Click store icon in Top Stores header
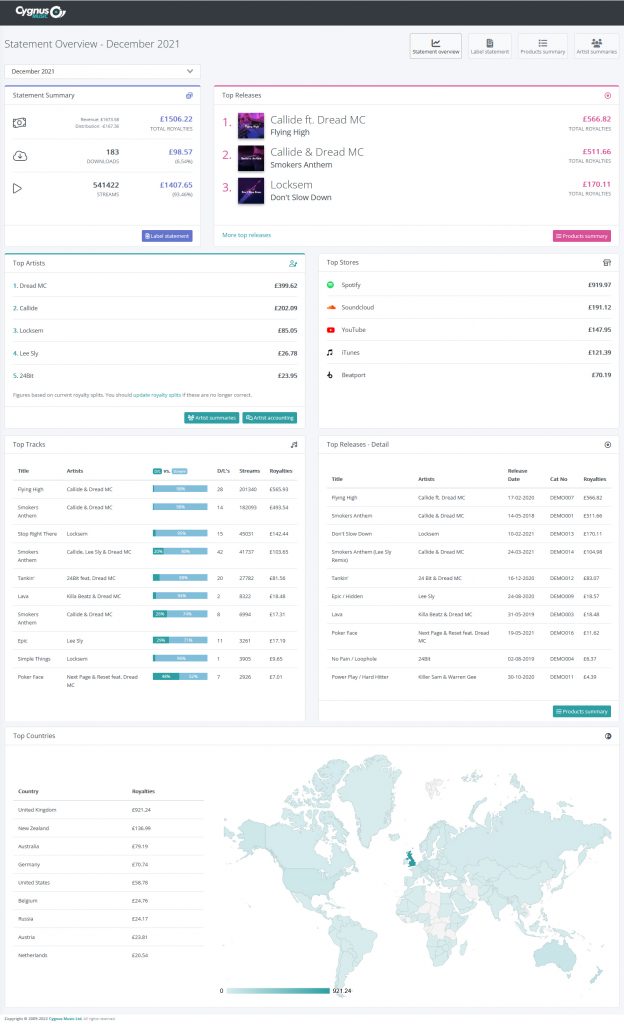Viewport: 624px width, 1024px height. 607,263
